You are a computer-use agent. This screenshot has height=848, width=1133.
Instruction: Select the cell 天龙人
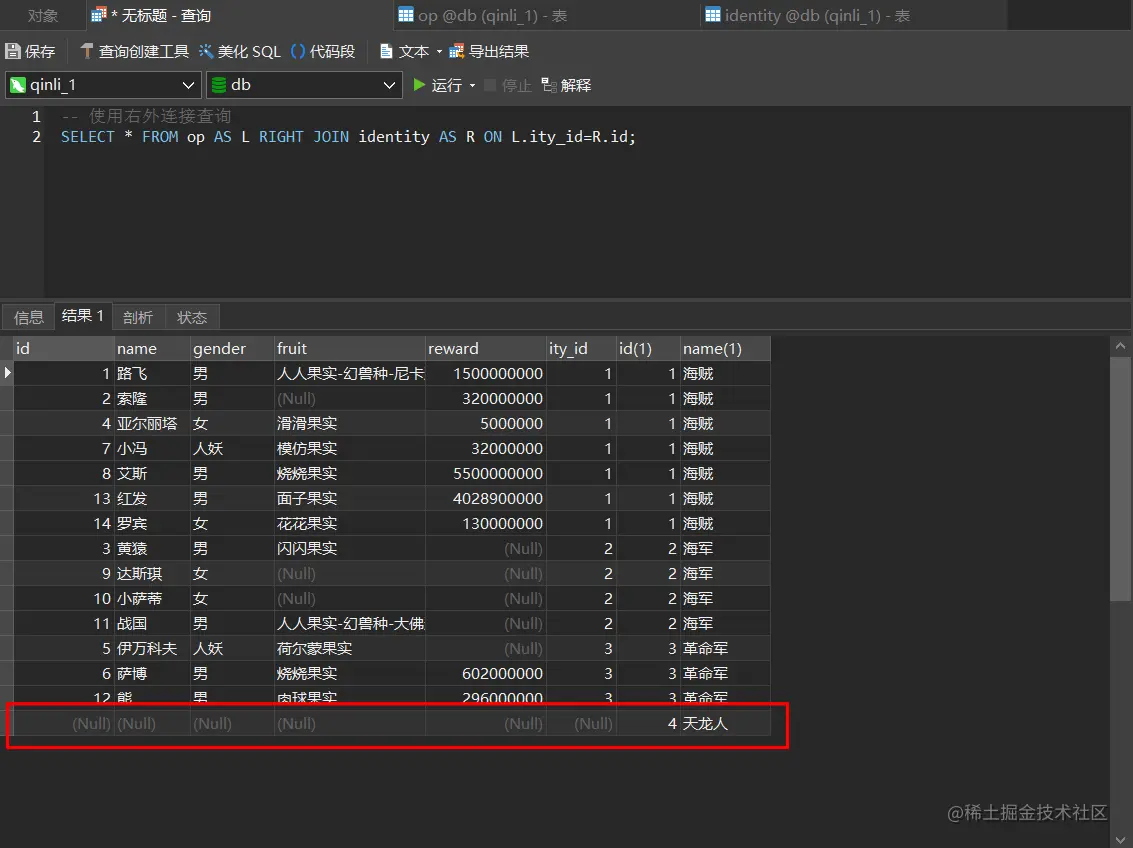725,723
